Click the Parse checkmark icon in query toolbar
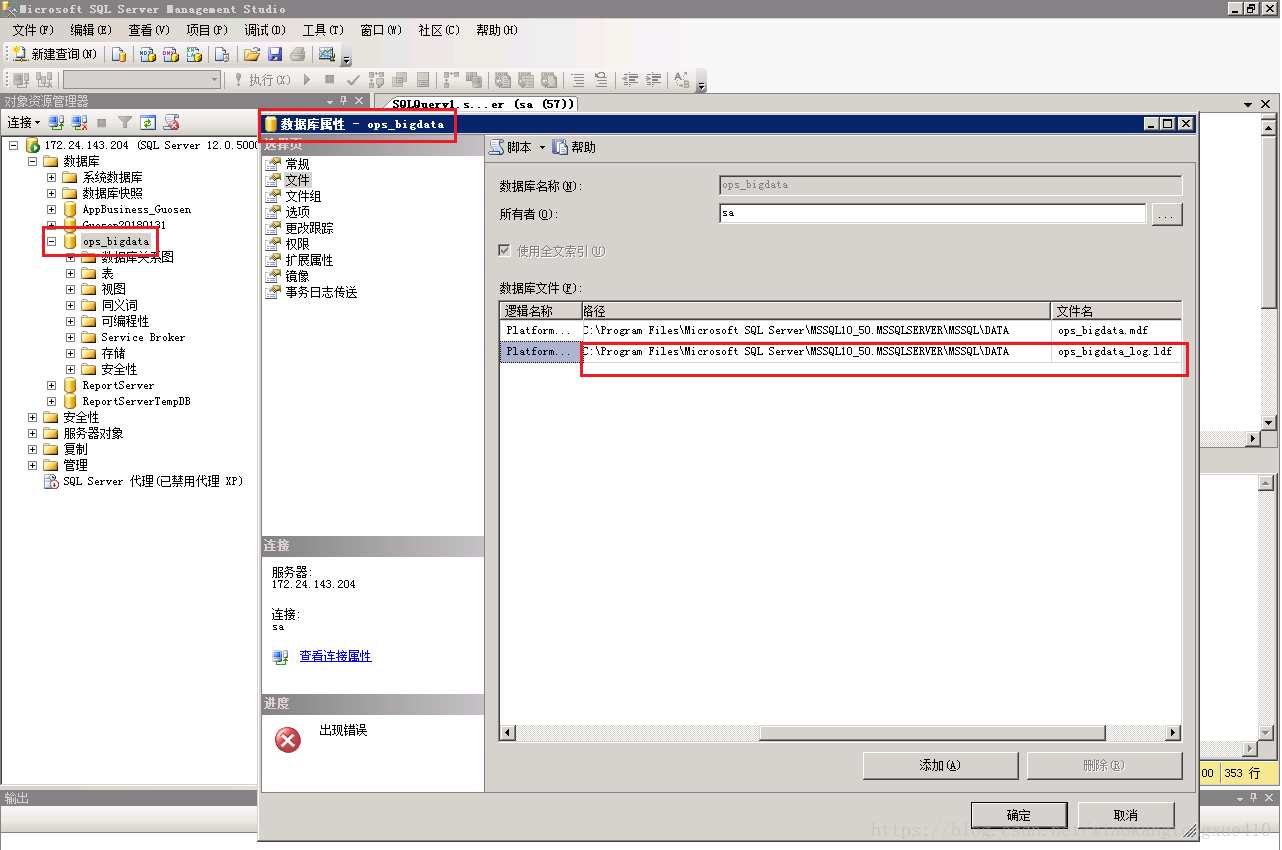1282x850 pixels. (353, 79)
